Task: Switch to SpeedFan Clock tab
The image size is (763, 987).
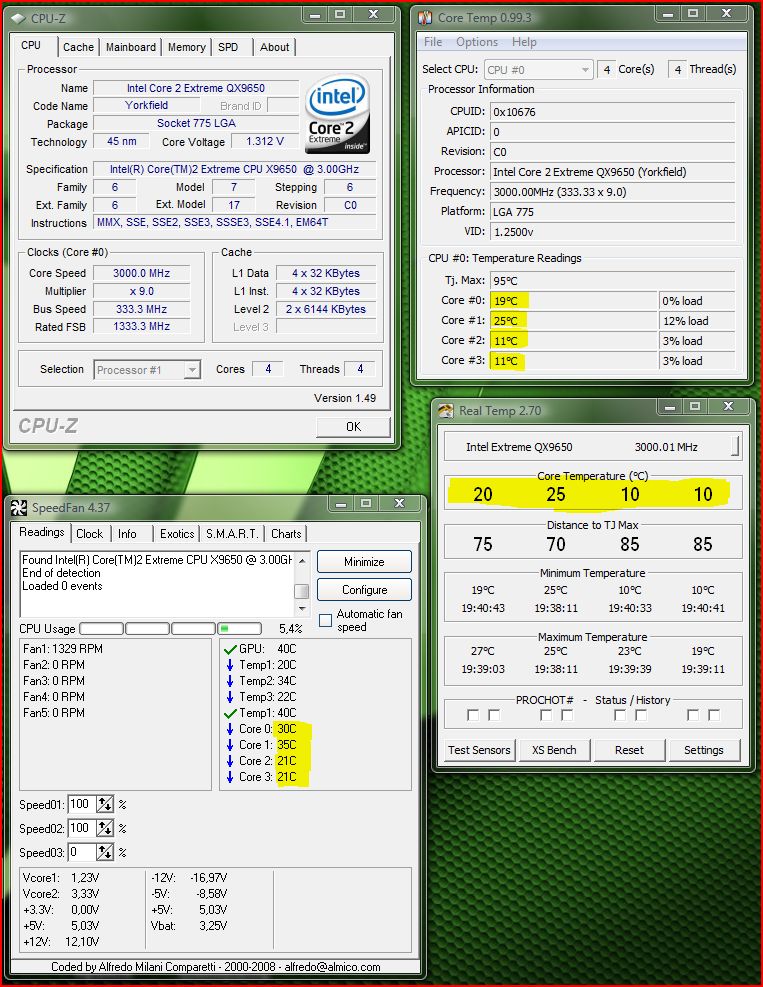Action: [x=89, y=534]
